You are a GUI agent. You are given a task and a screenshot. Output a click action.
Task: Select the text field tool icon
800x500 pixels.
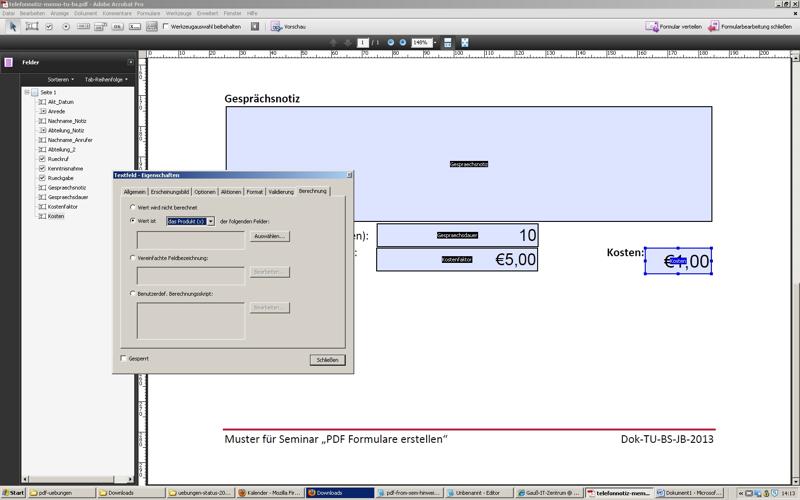coord(32,27)
